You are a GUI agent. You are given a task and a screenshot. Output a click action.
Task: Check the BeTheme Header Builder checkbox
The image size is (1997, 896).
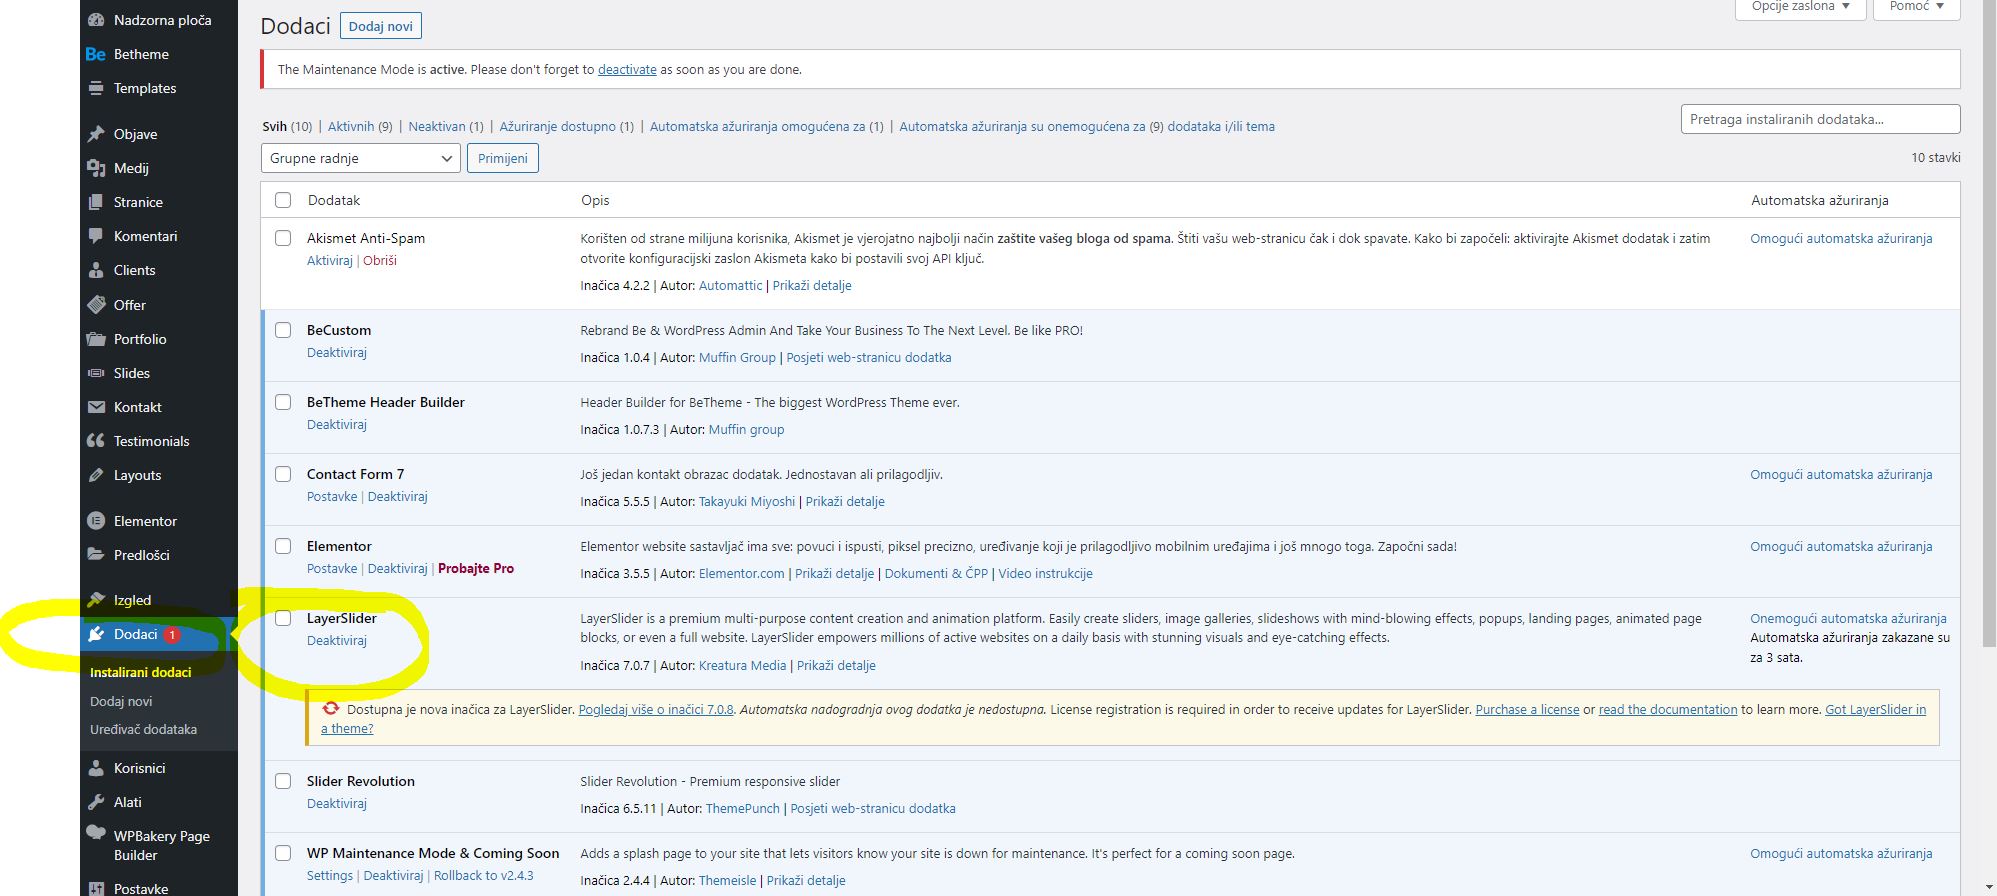[283, 402]
